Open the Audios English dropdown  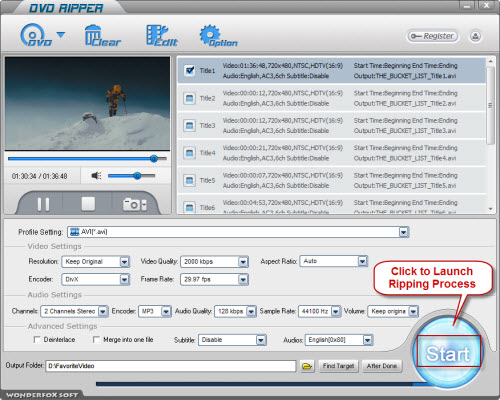coord(368,340)
